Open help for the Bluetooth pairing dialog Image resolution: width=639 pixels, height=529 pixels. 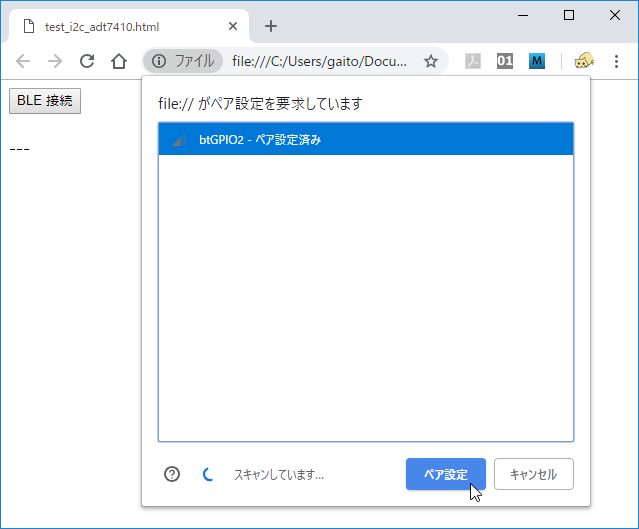pos(172,474)
